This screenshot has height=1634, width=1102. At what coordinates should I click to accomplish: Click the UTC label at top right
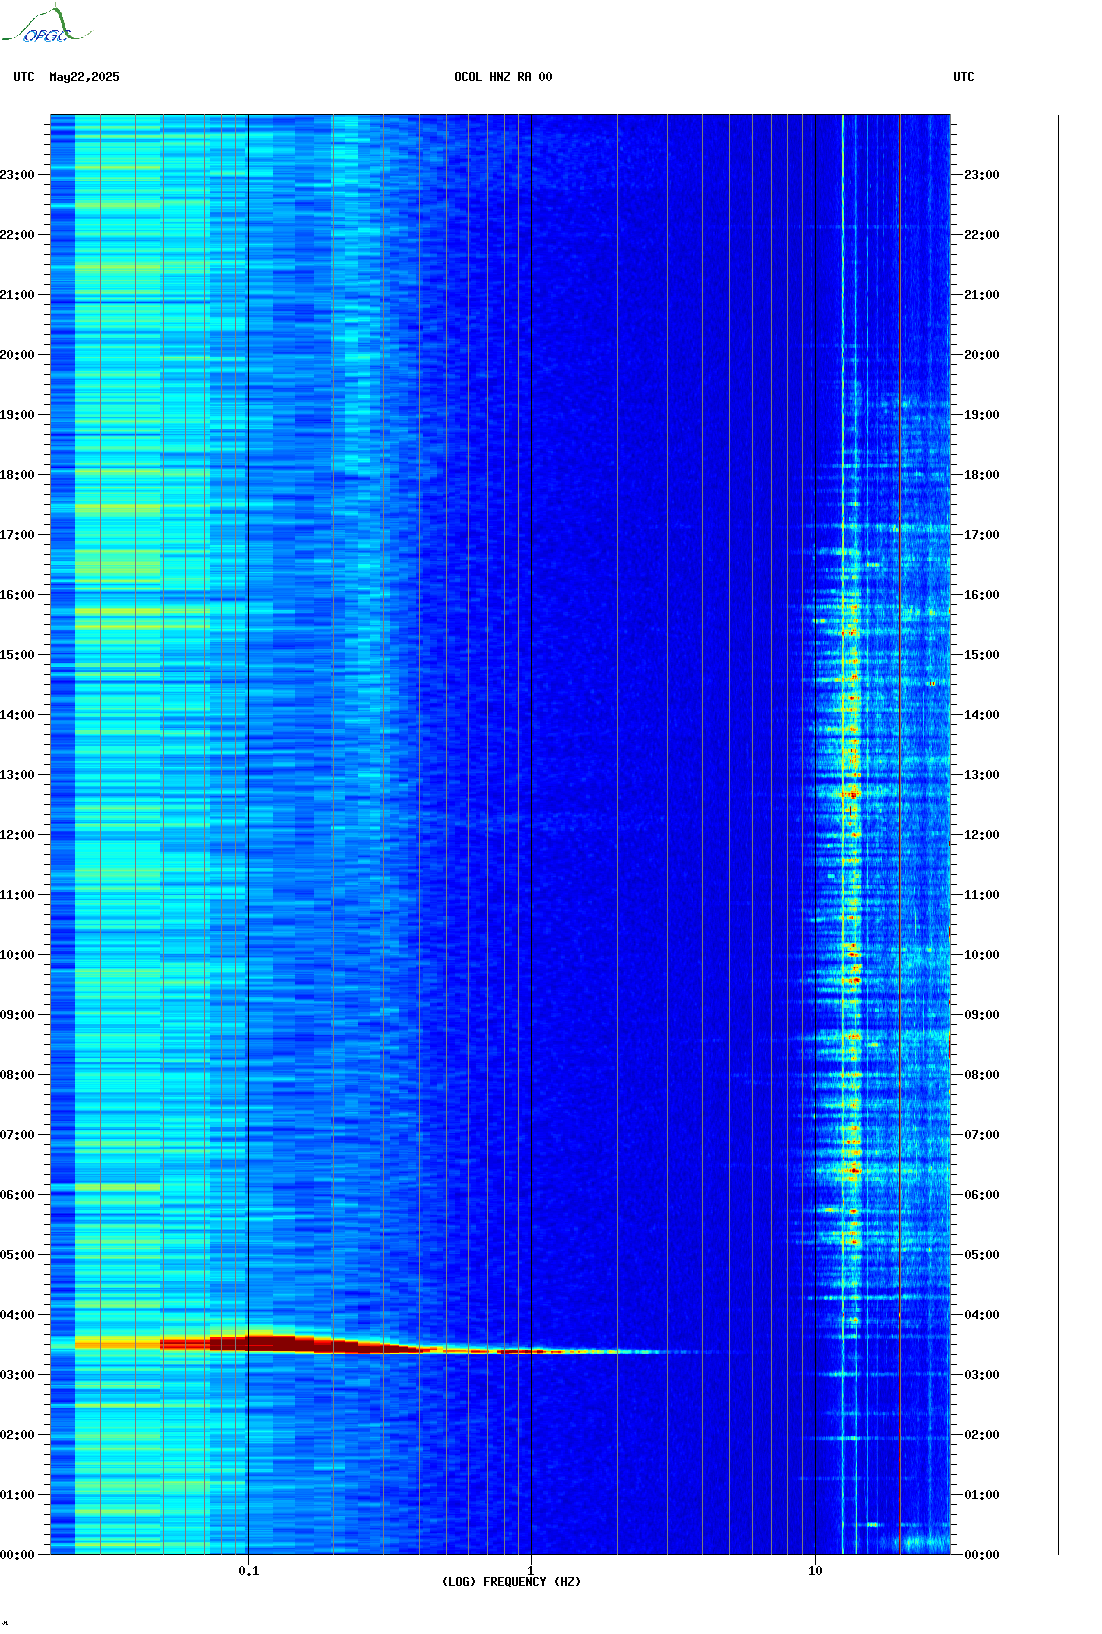point(963,77)
